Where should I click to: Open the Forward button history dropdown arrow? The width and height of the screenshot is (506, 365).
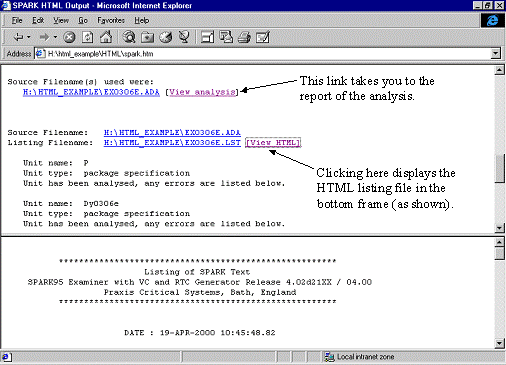[x=55, y=37]
